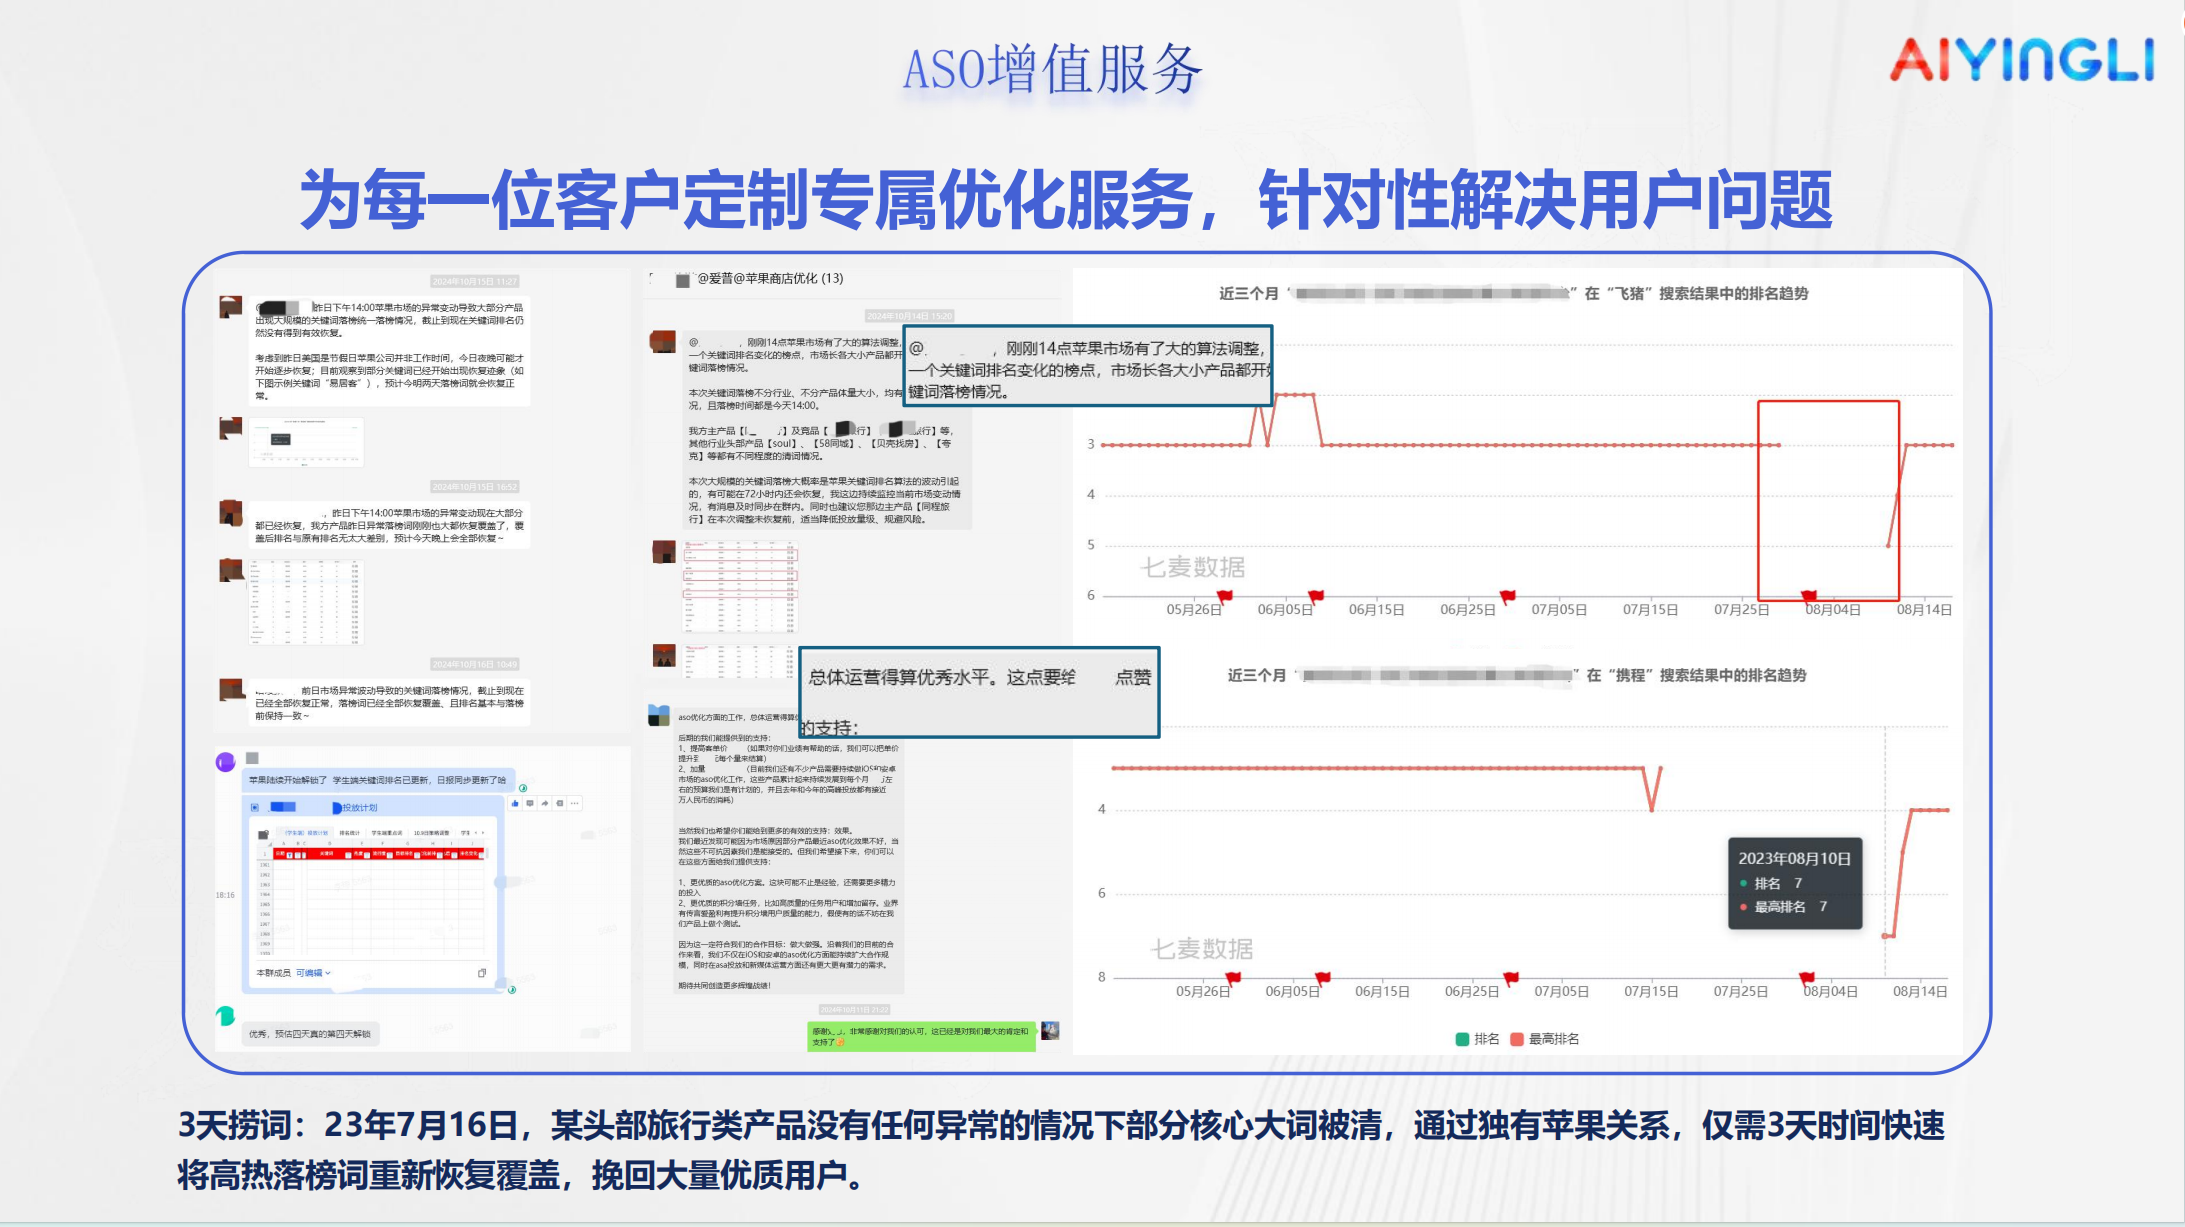Open the chart image thumbnail in the left chat
The width and height of the screenshot is (2185, 1227).
[x=306, y=441]
